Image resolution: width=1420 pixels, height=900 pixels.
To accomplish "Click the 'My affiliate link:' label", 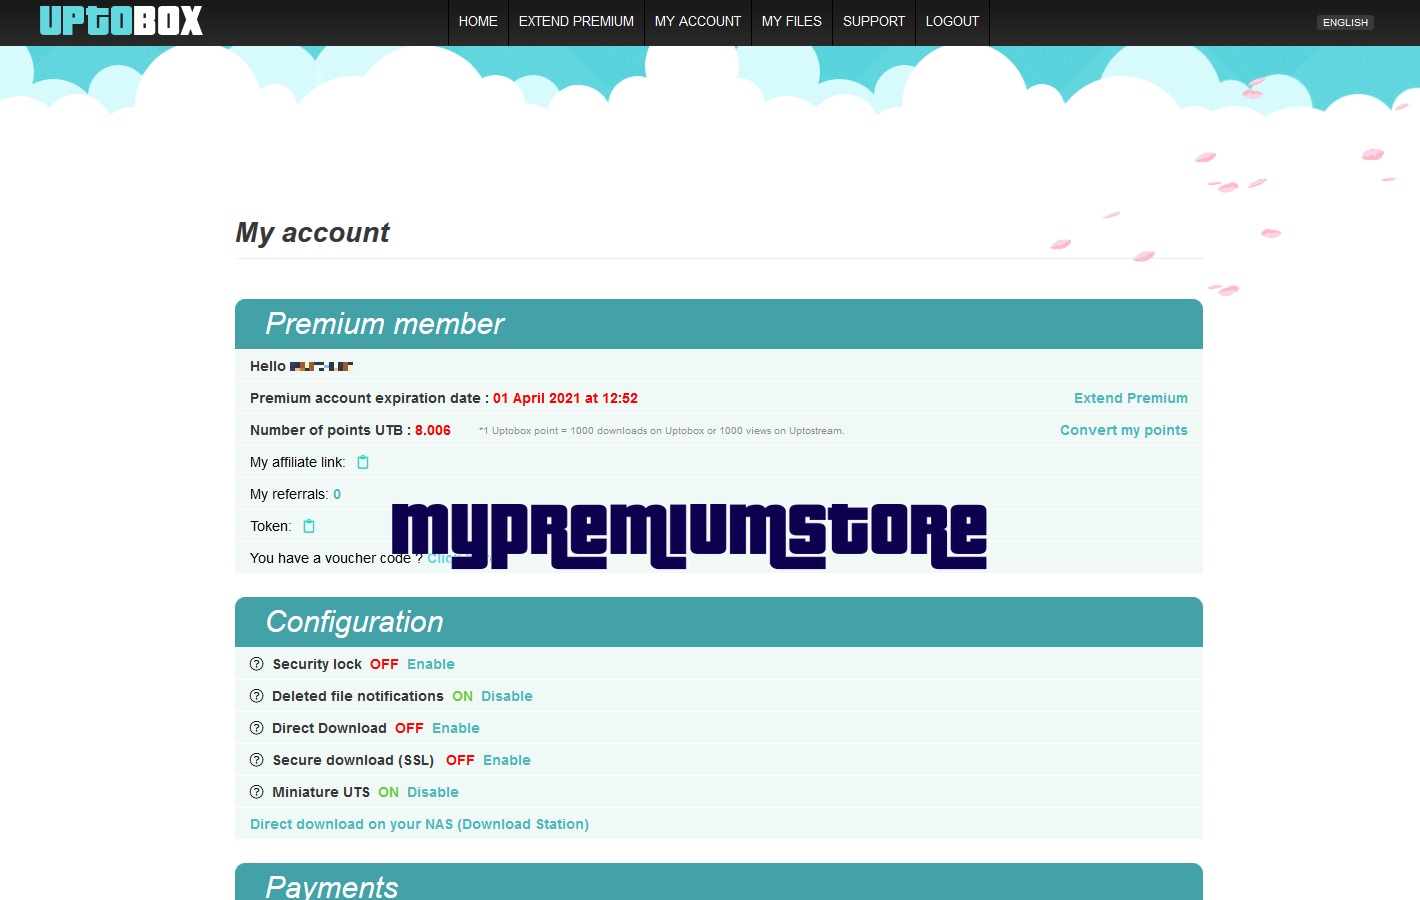I will (298, 462).
